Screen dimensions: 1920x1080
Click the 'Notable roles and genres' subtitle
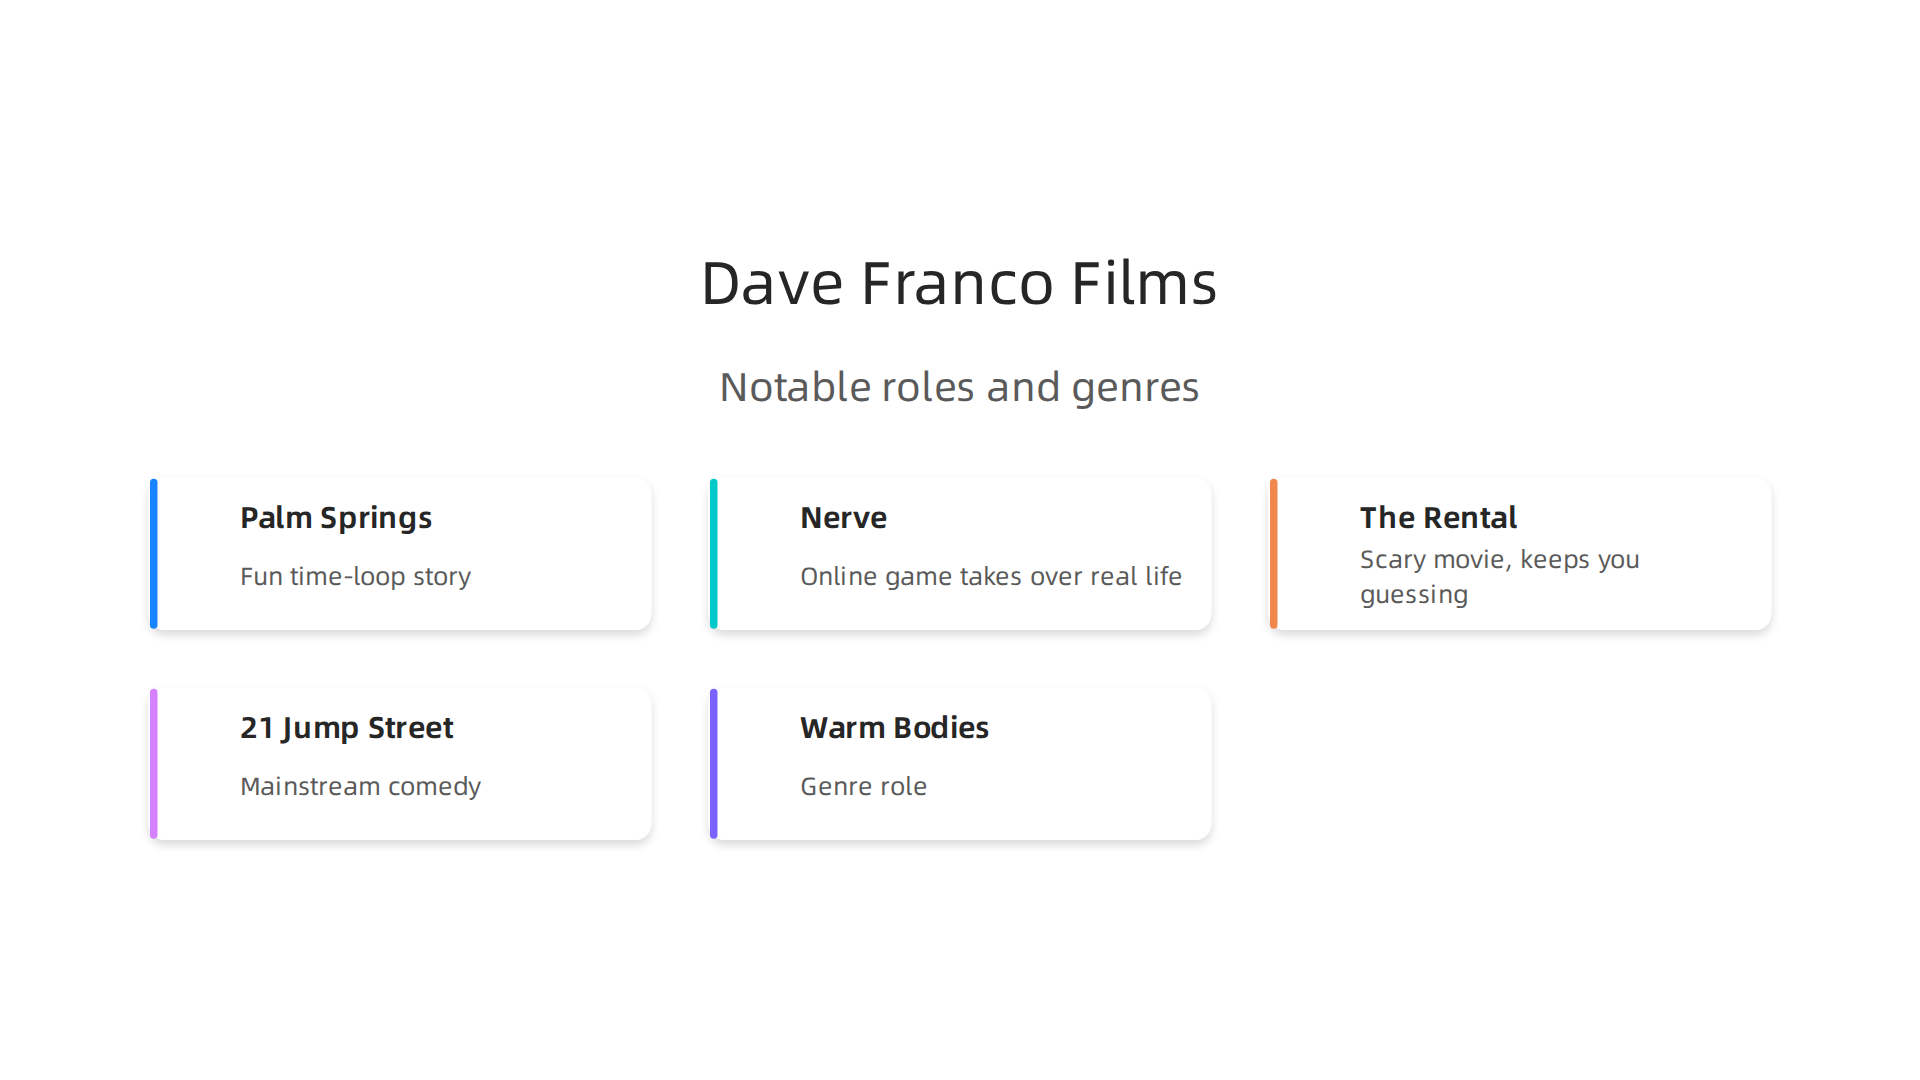[x=959, y=388]
